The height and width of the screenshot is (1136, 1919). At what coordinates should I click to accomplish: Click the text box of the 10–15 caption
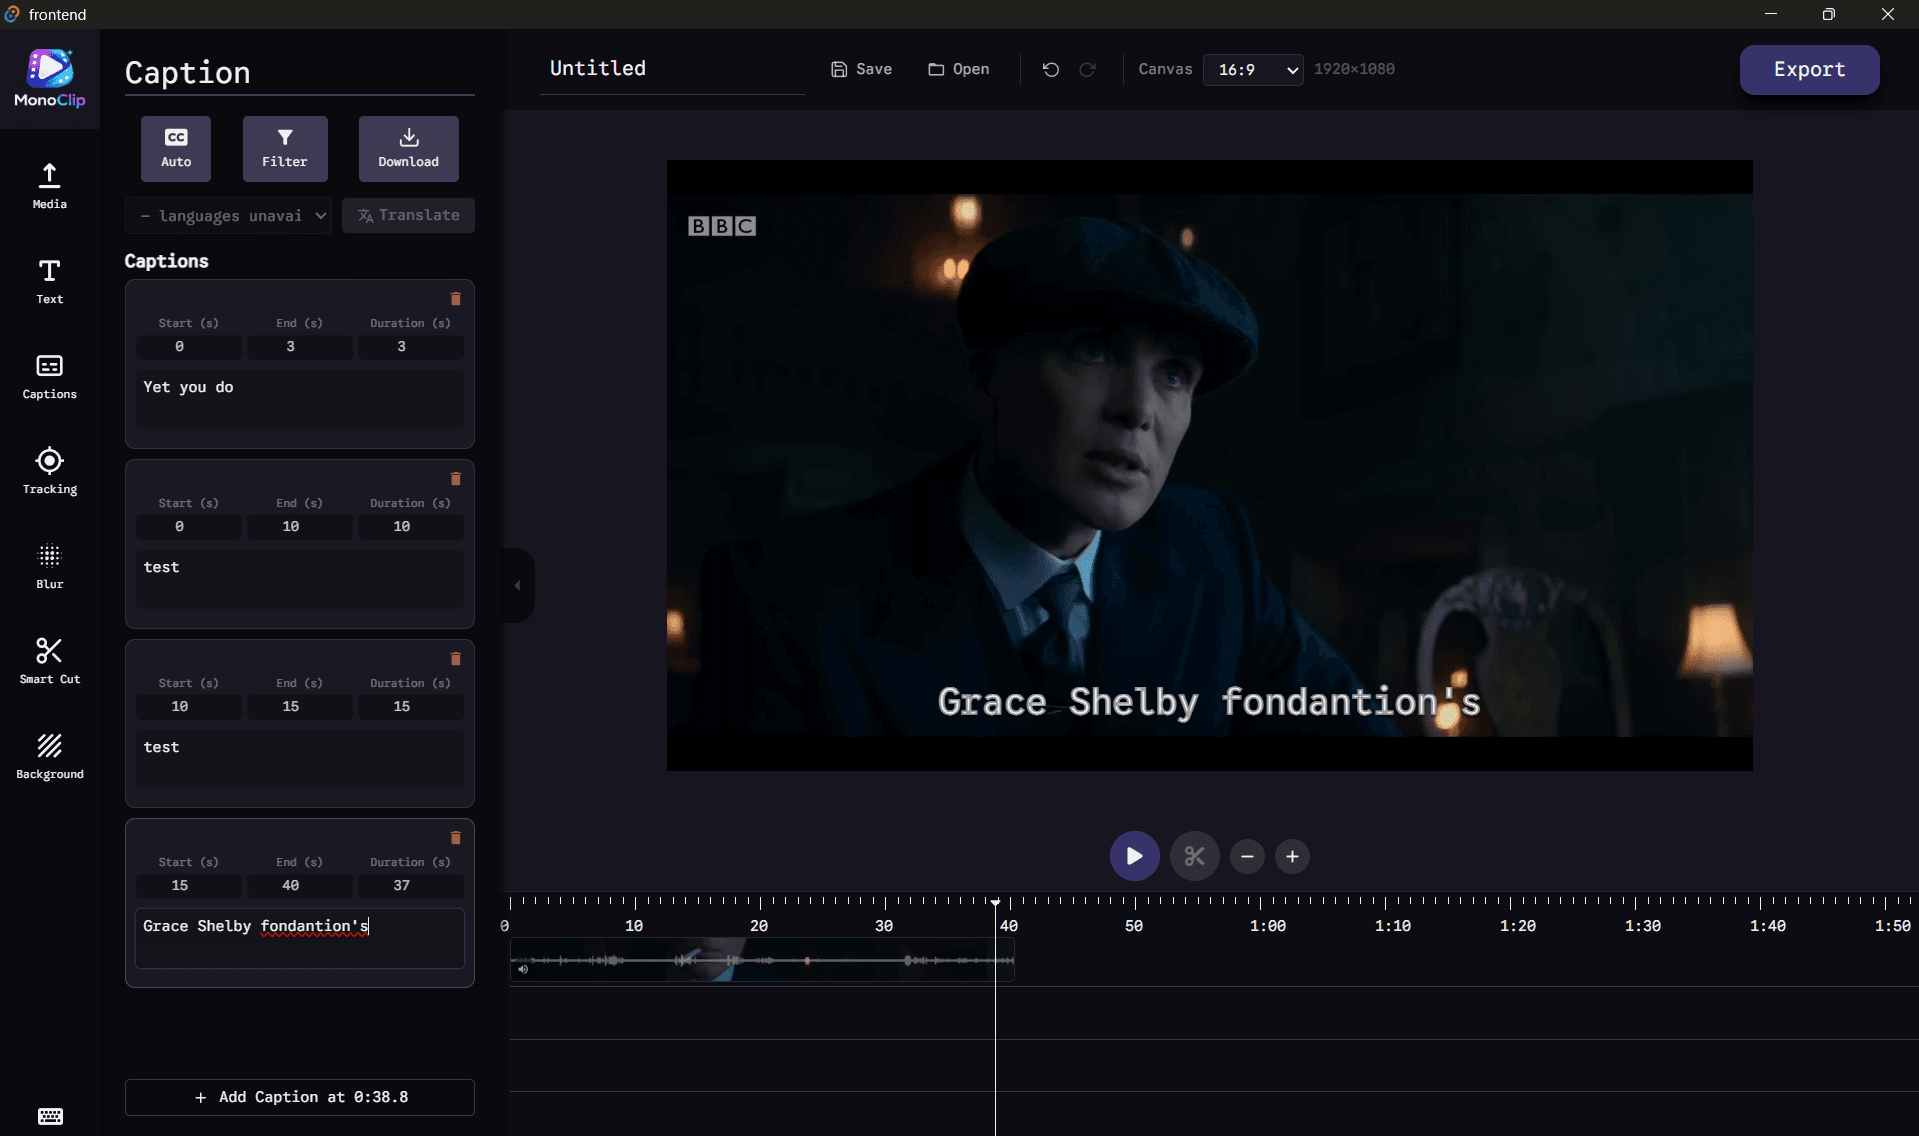coord(300,759)
